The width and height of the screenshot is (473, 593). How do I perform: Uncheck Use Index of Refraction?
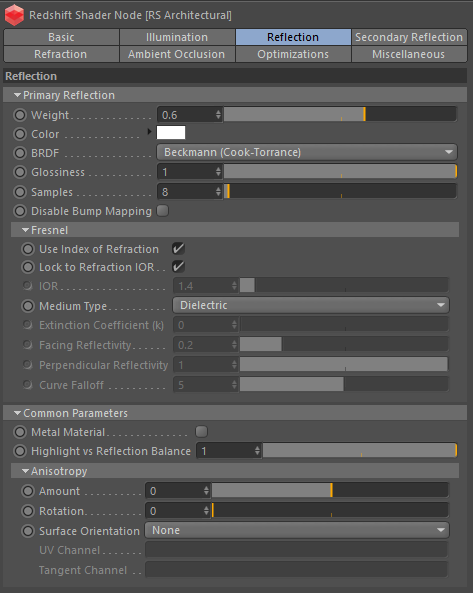[178, 248]
